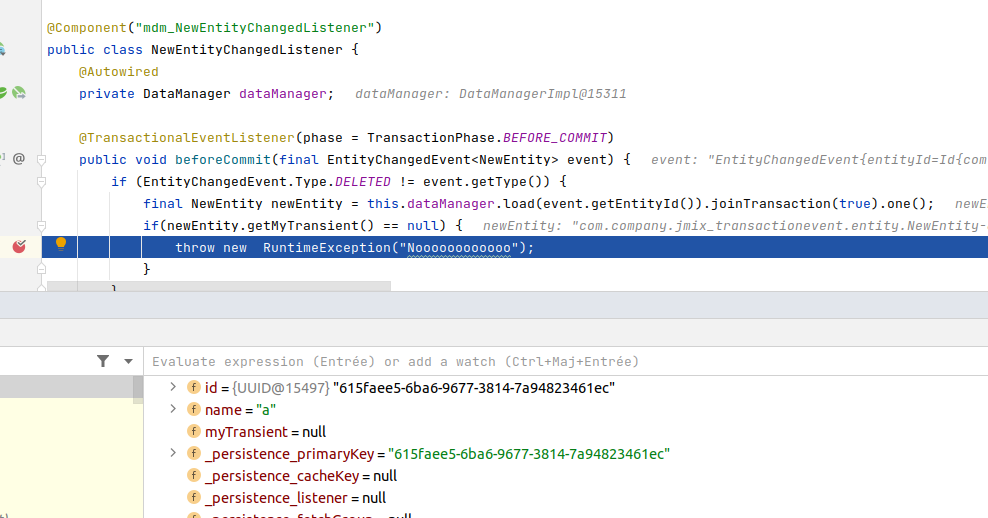Click the BEFORE_COMMIT constant
This screenshot has width=988, height=518.
pos(554,138)
